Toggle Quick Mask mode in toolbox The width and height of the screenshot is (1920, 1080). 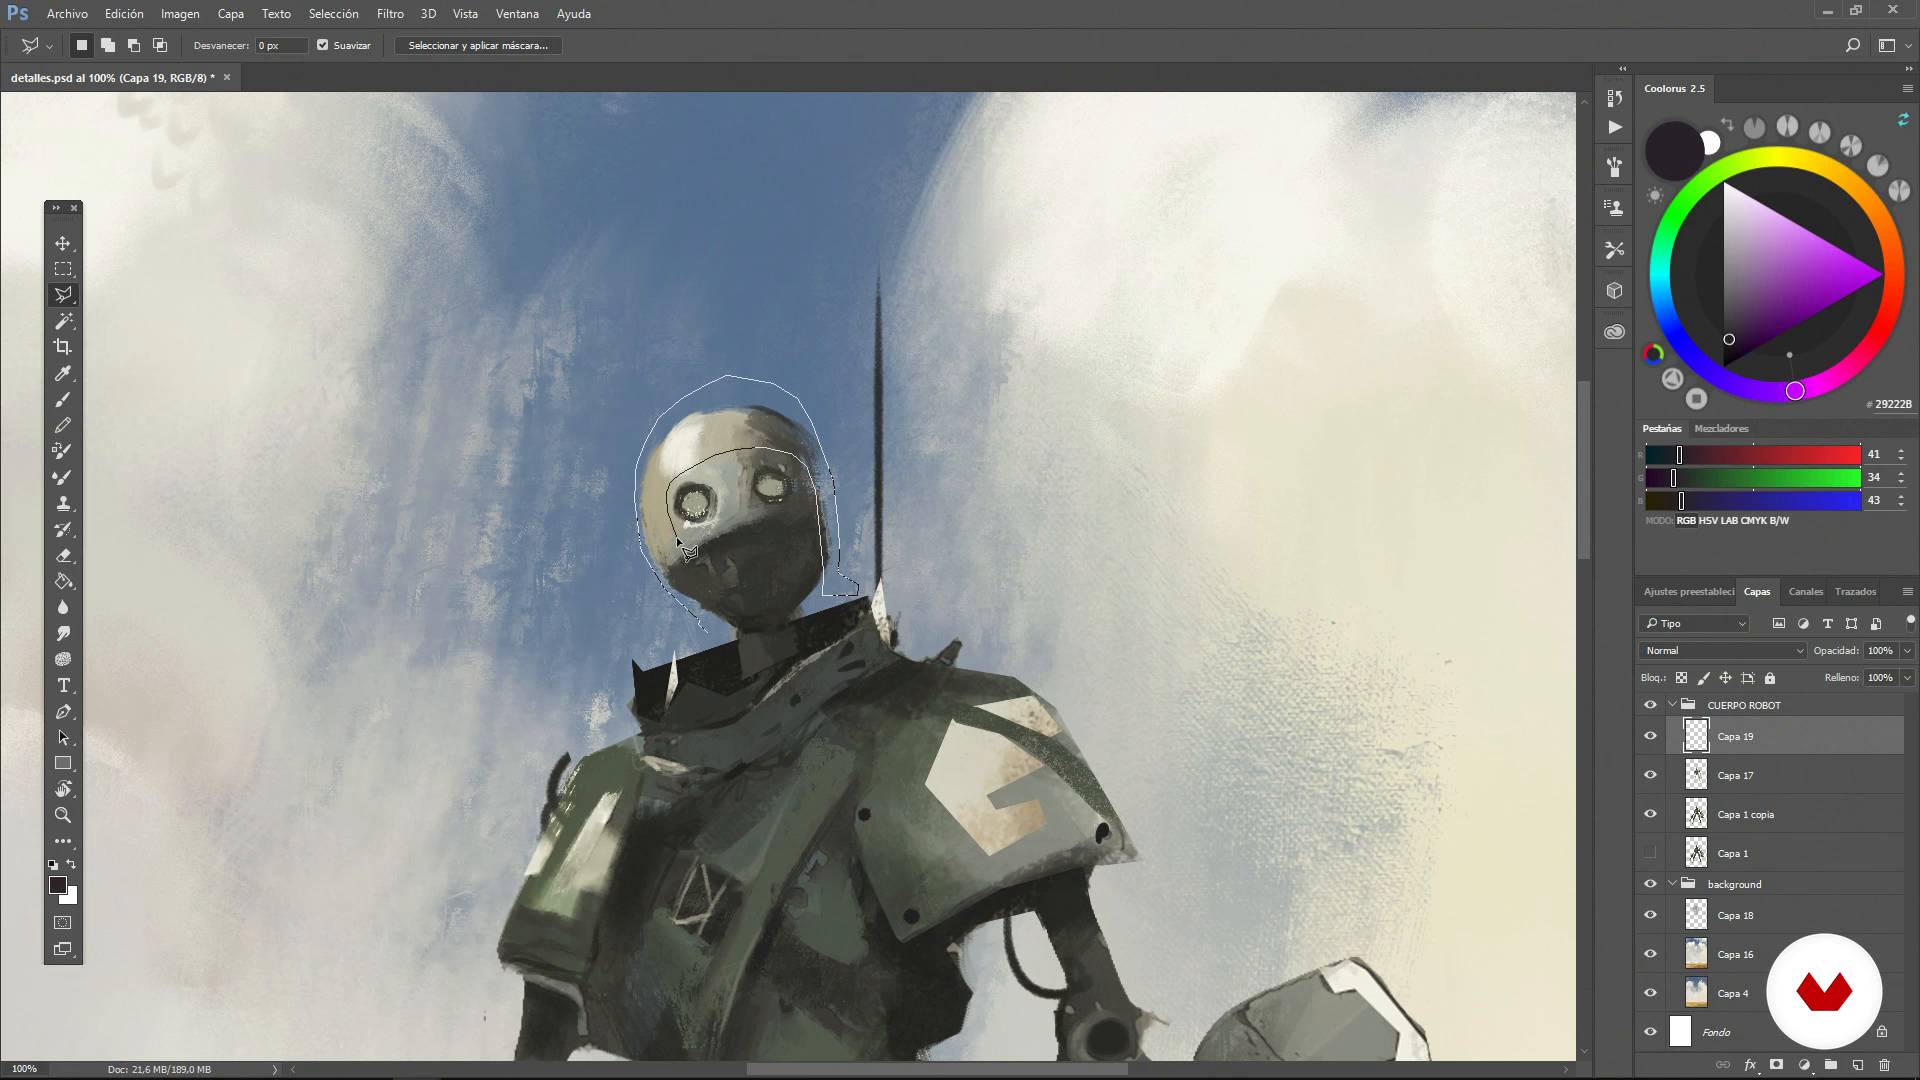63,922
